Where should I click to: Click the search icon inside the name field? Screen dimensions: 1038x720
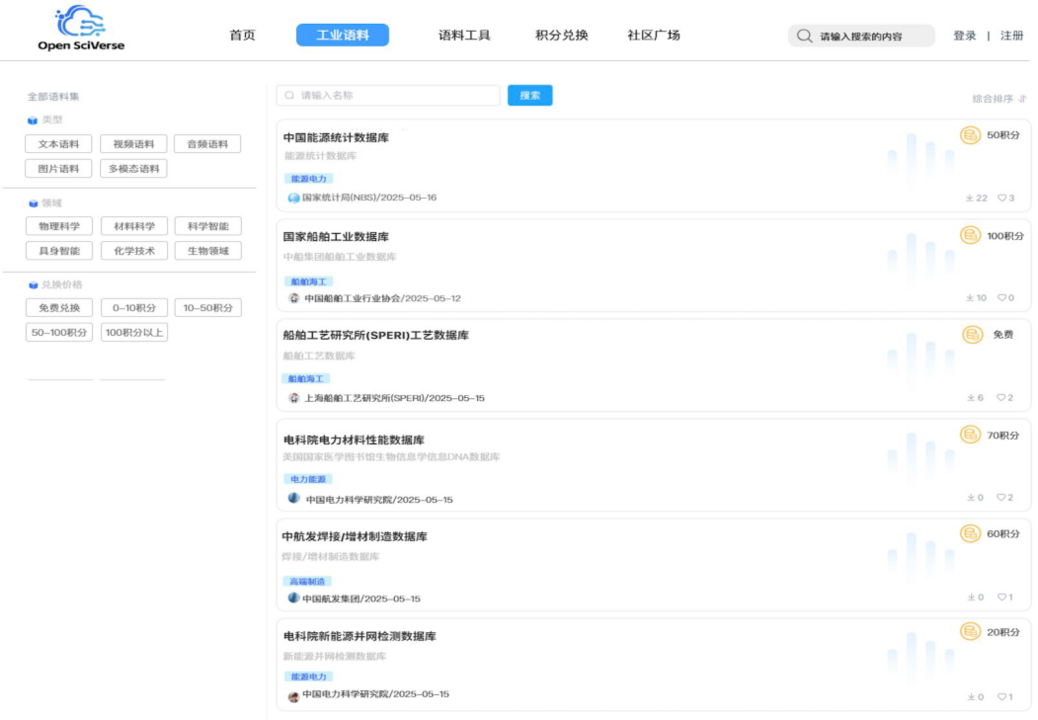click(289, 95)
